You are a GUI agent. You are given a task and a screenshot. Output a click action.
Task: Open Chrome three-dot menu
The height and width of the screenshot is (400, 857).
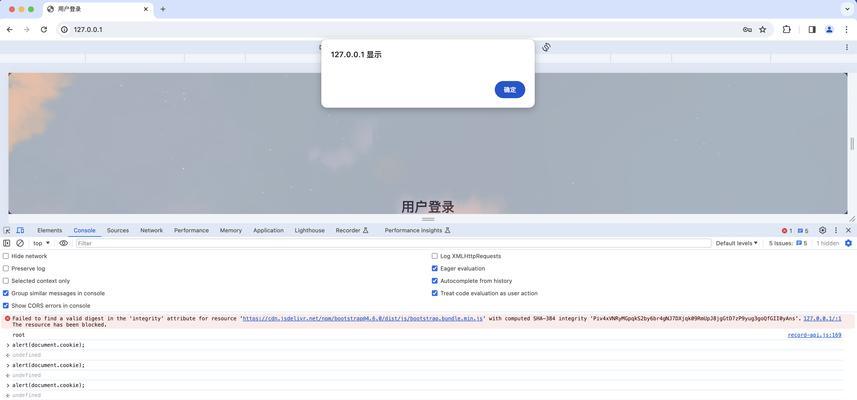point(846,30)
